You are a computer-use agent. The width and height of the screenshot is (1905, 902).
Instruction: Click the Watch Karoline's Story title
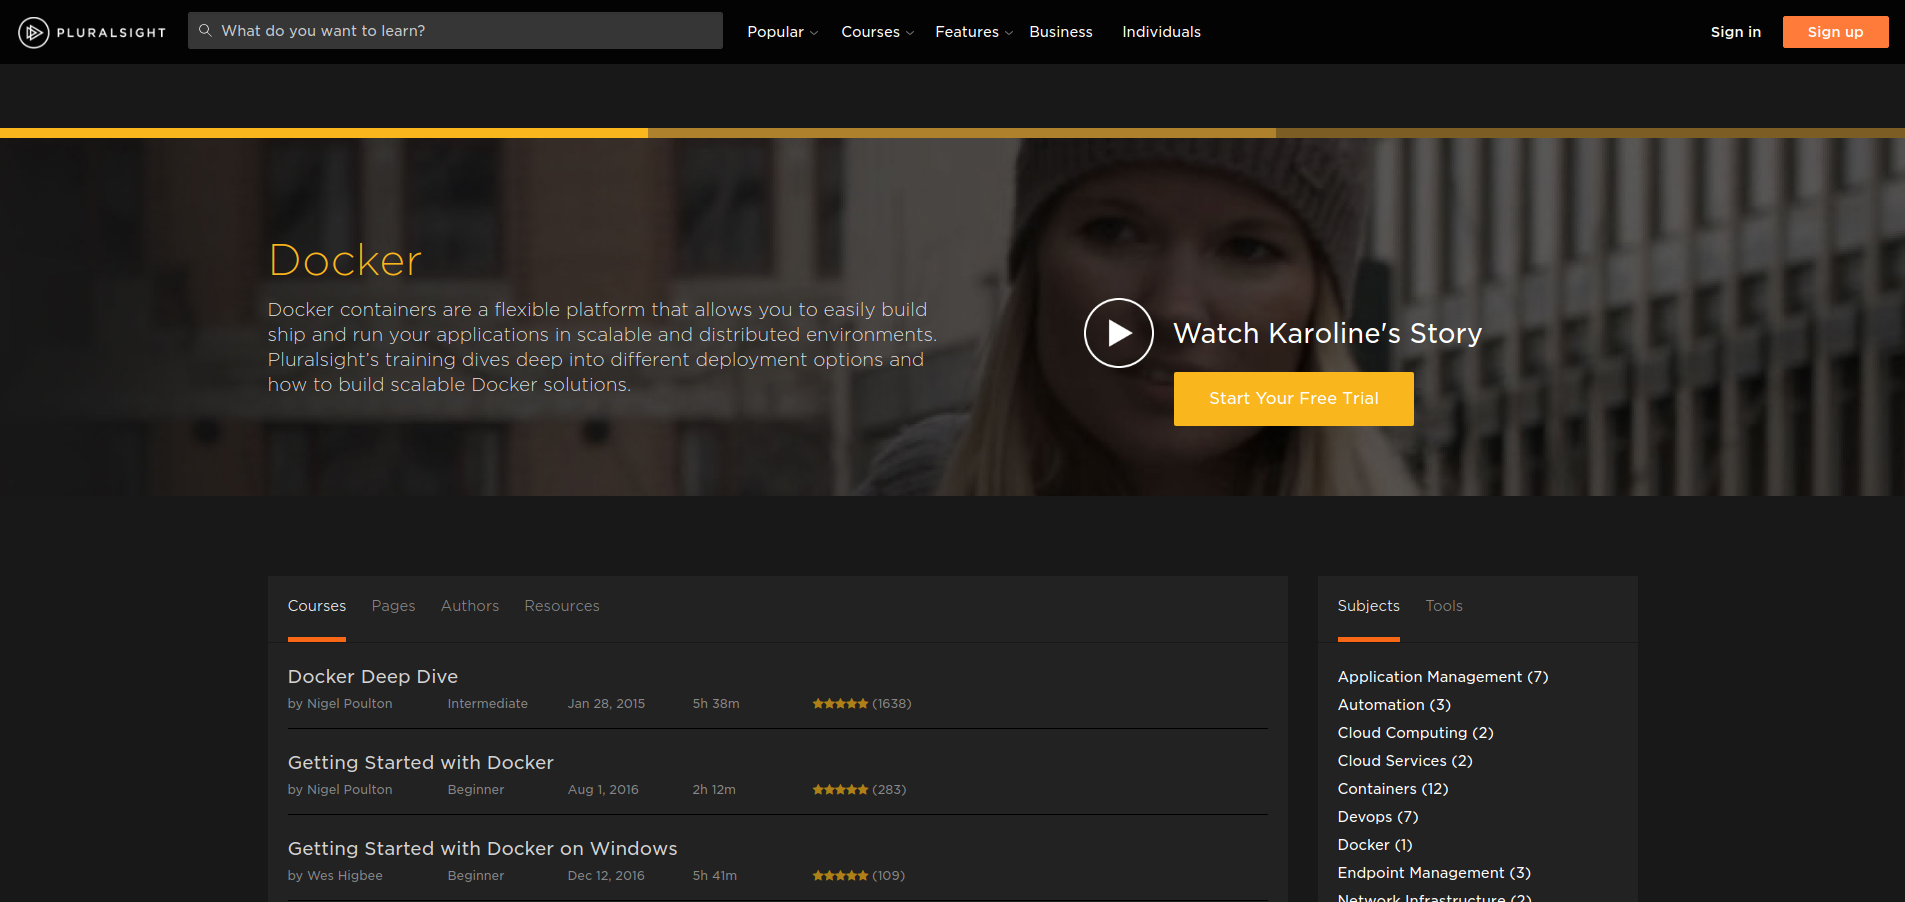pyautogui.click(x=1327, y=333)
